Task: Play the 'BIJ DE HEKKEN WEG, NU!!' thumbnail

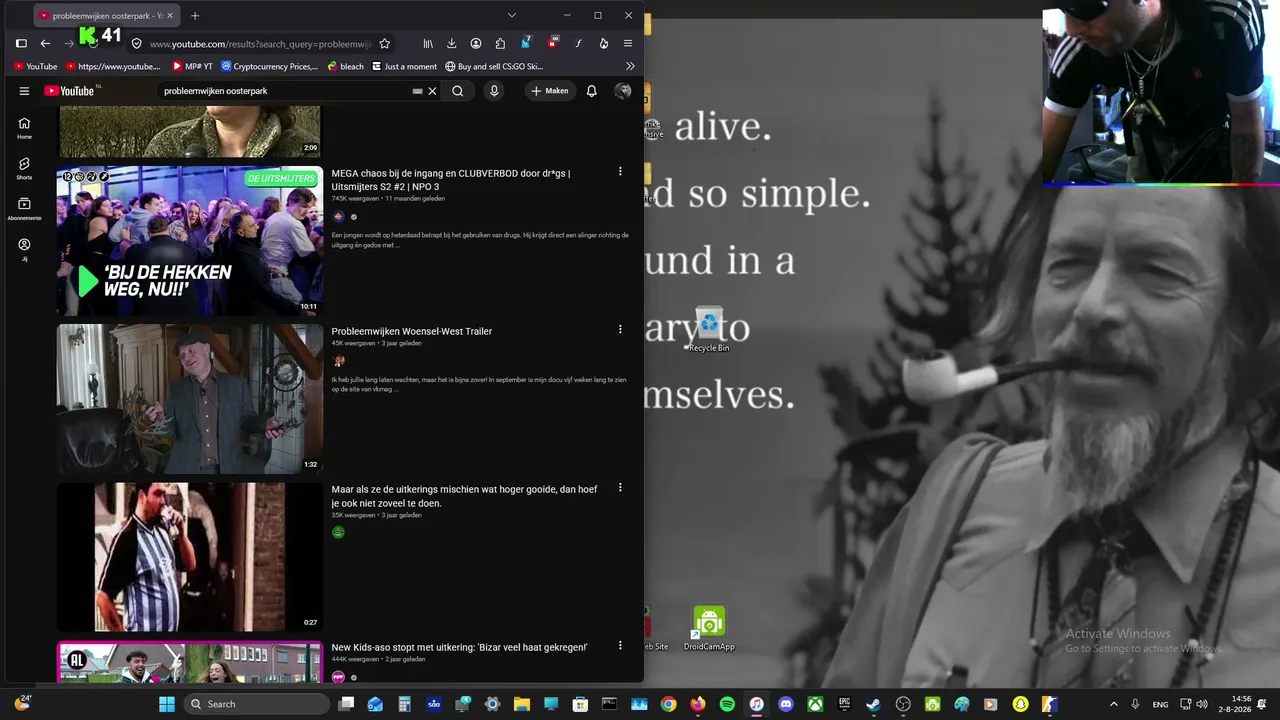Action: pos(190,241)
